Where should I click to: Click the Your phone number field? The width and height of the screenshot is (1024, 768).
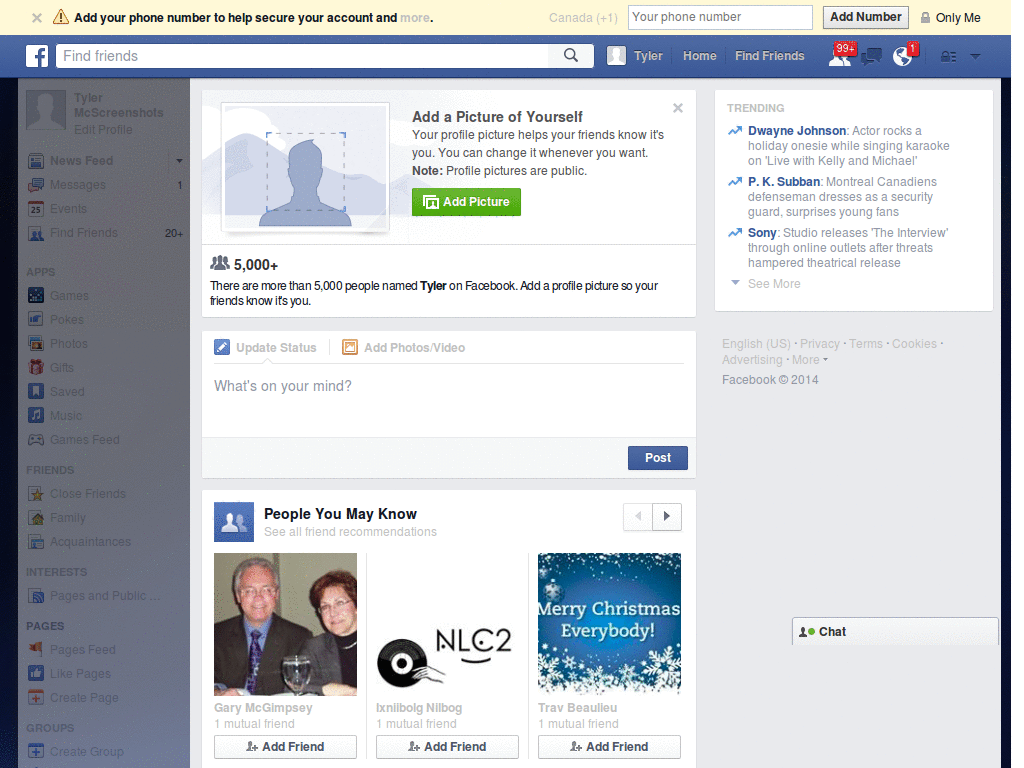(720, 17)
